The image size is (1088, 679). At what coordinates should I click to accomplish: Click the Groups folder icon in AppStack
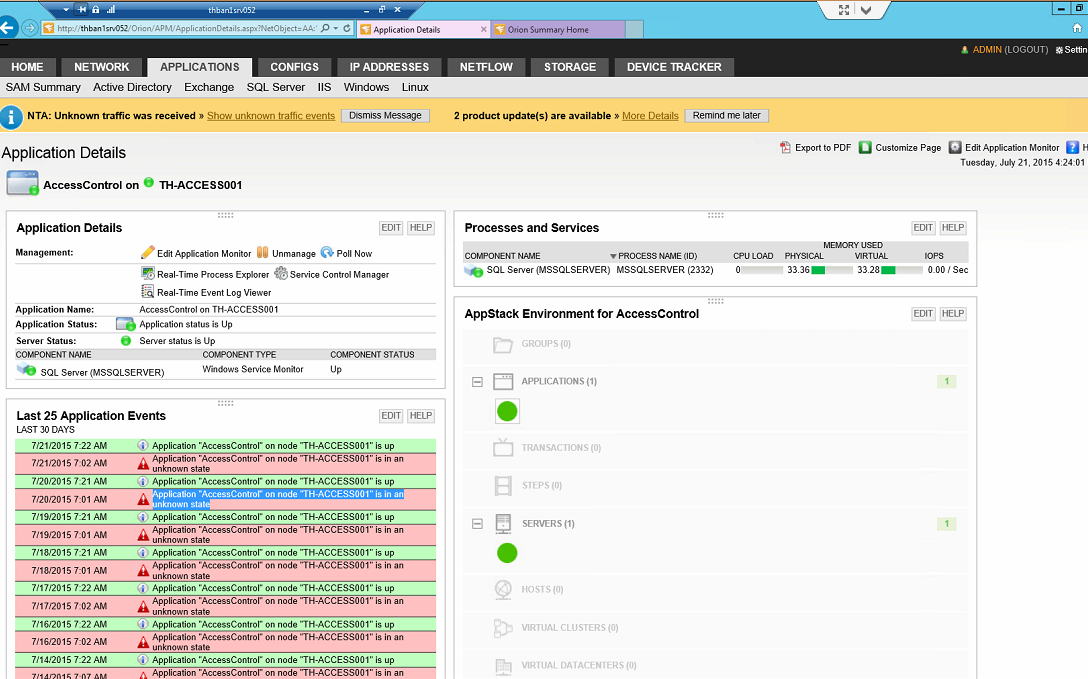point(503,344)
